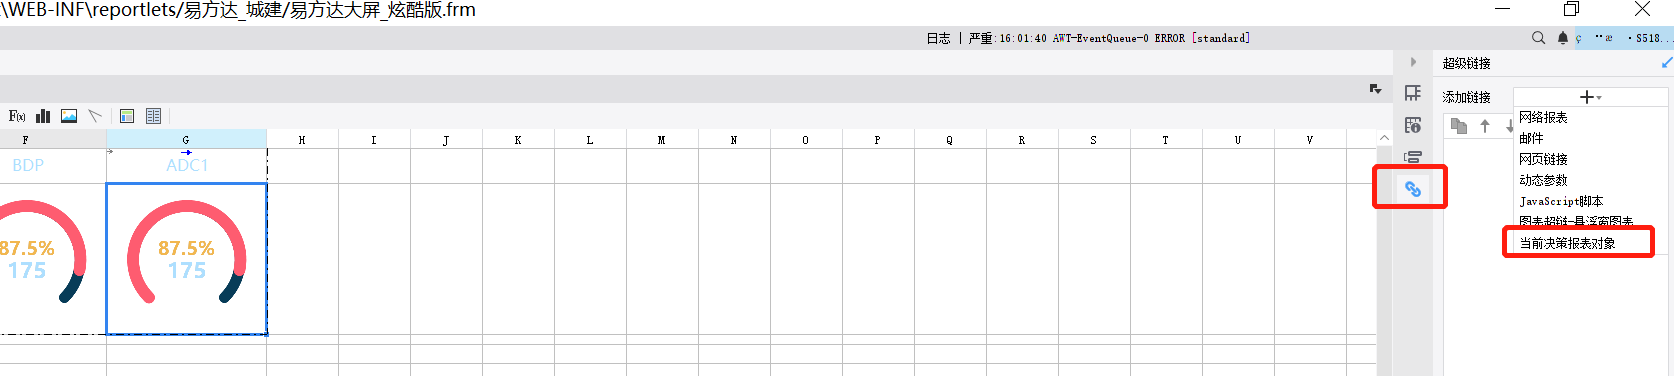This screenshot has width=1674, height=376.
Task: Click the vertical scrollbar up arrow
Action: pos(1384,138)
